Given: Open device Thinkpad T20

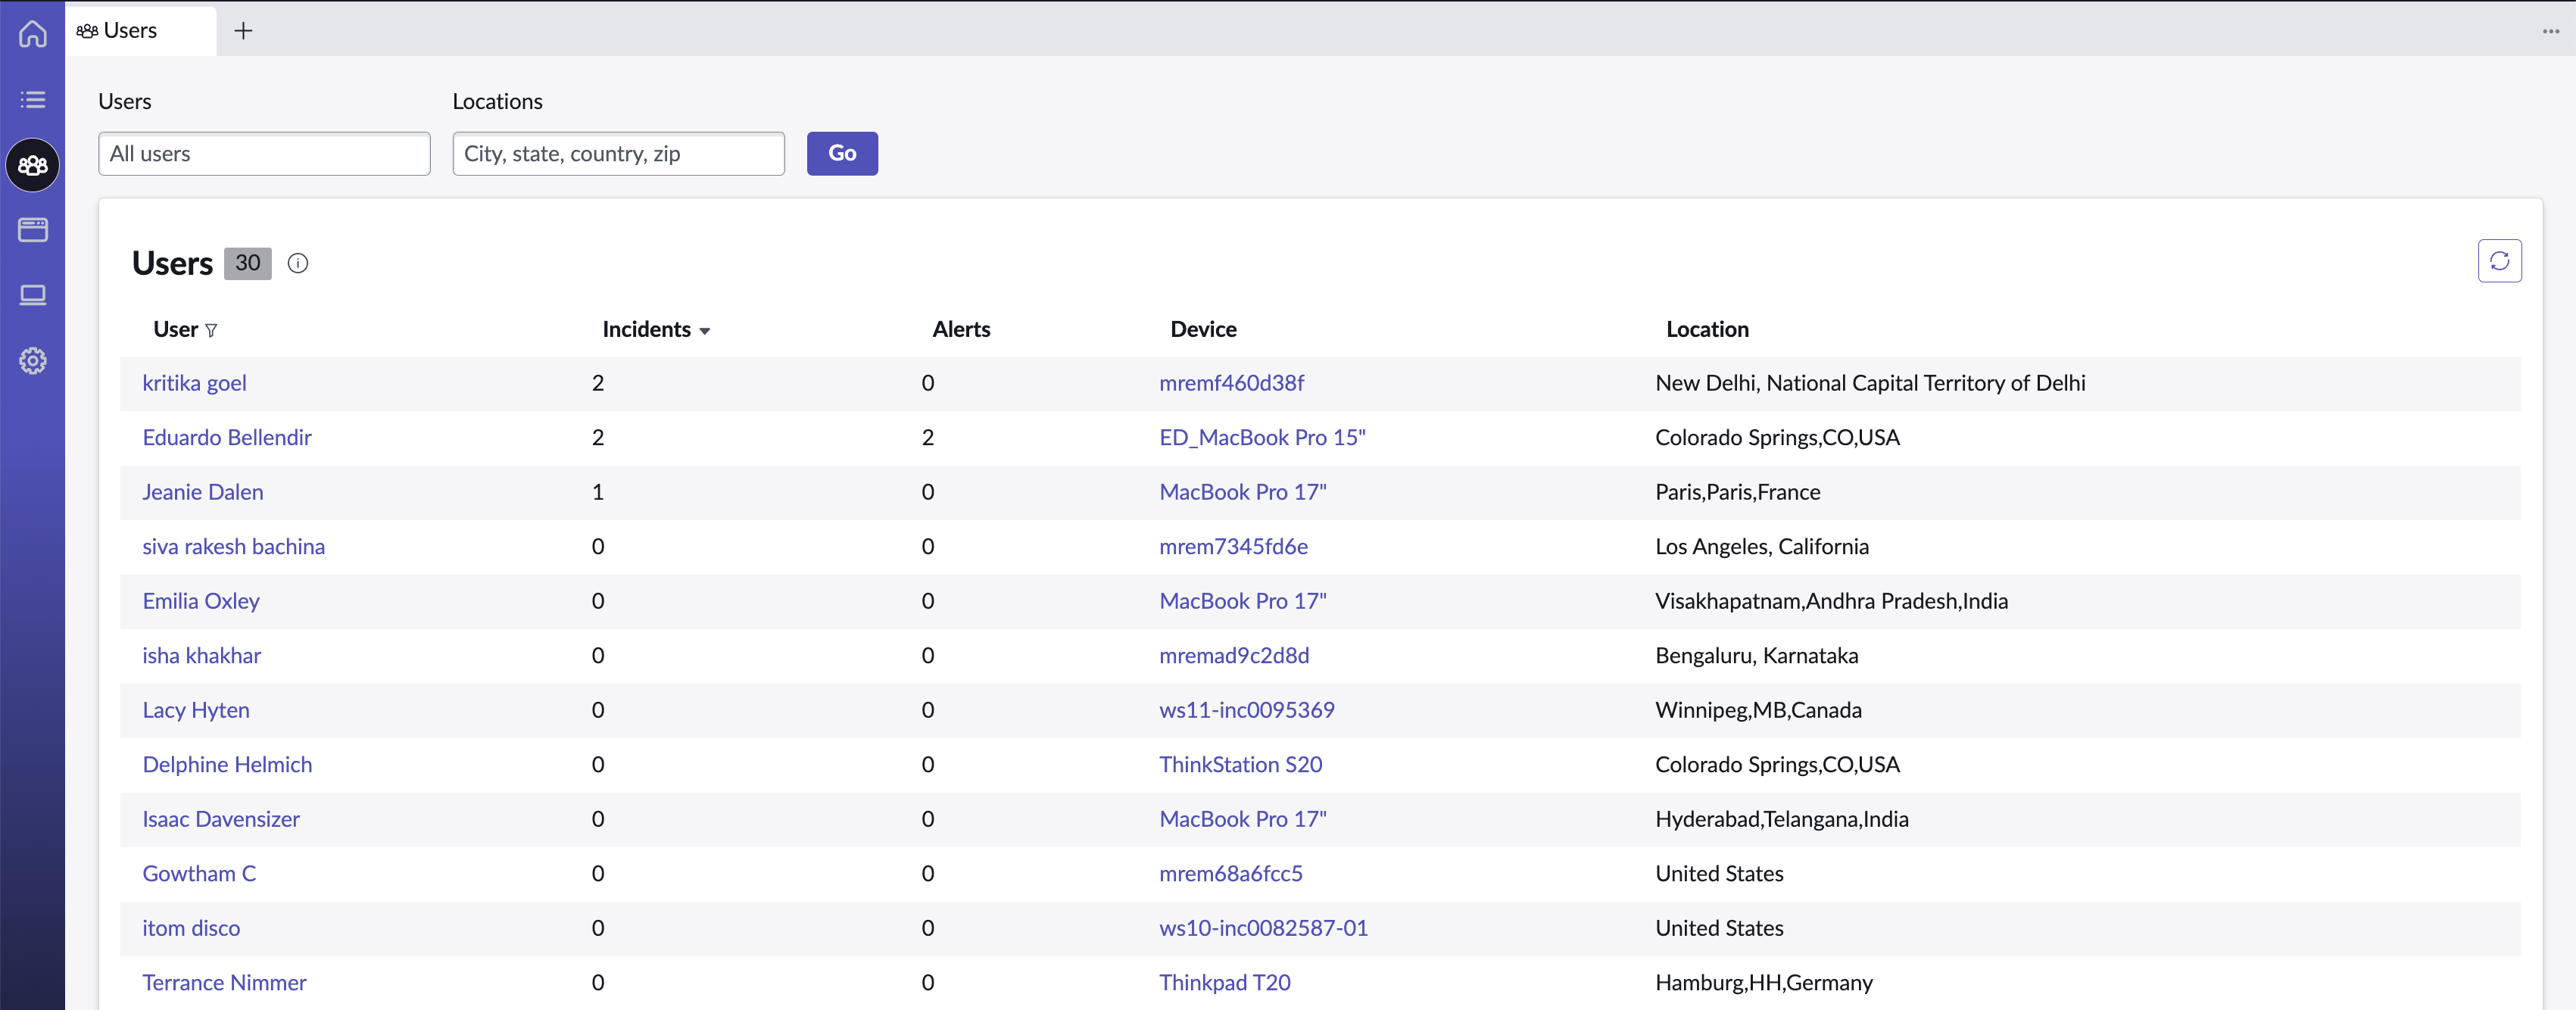Looking at the screenshot, I should click(x=1224, y=982).
